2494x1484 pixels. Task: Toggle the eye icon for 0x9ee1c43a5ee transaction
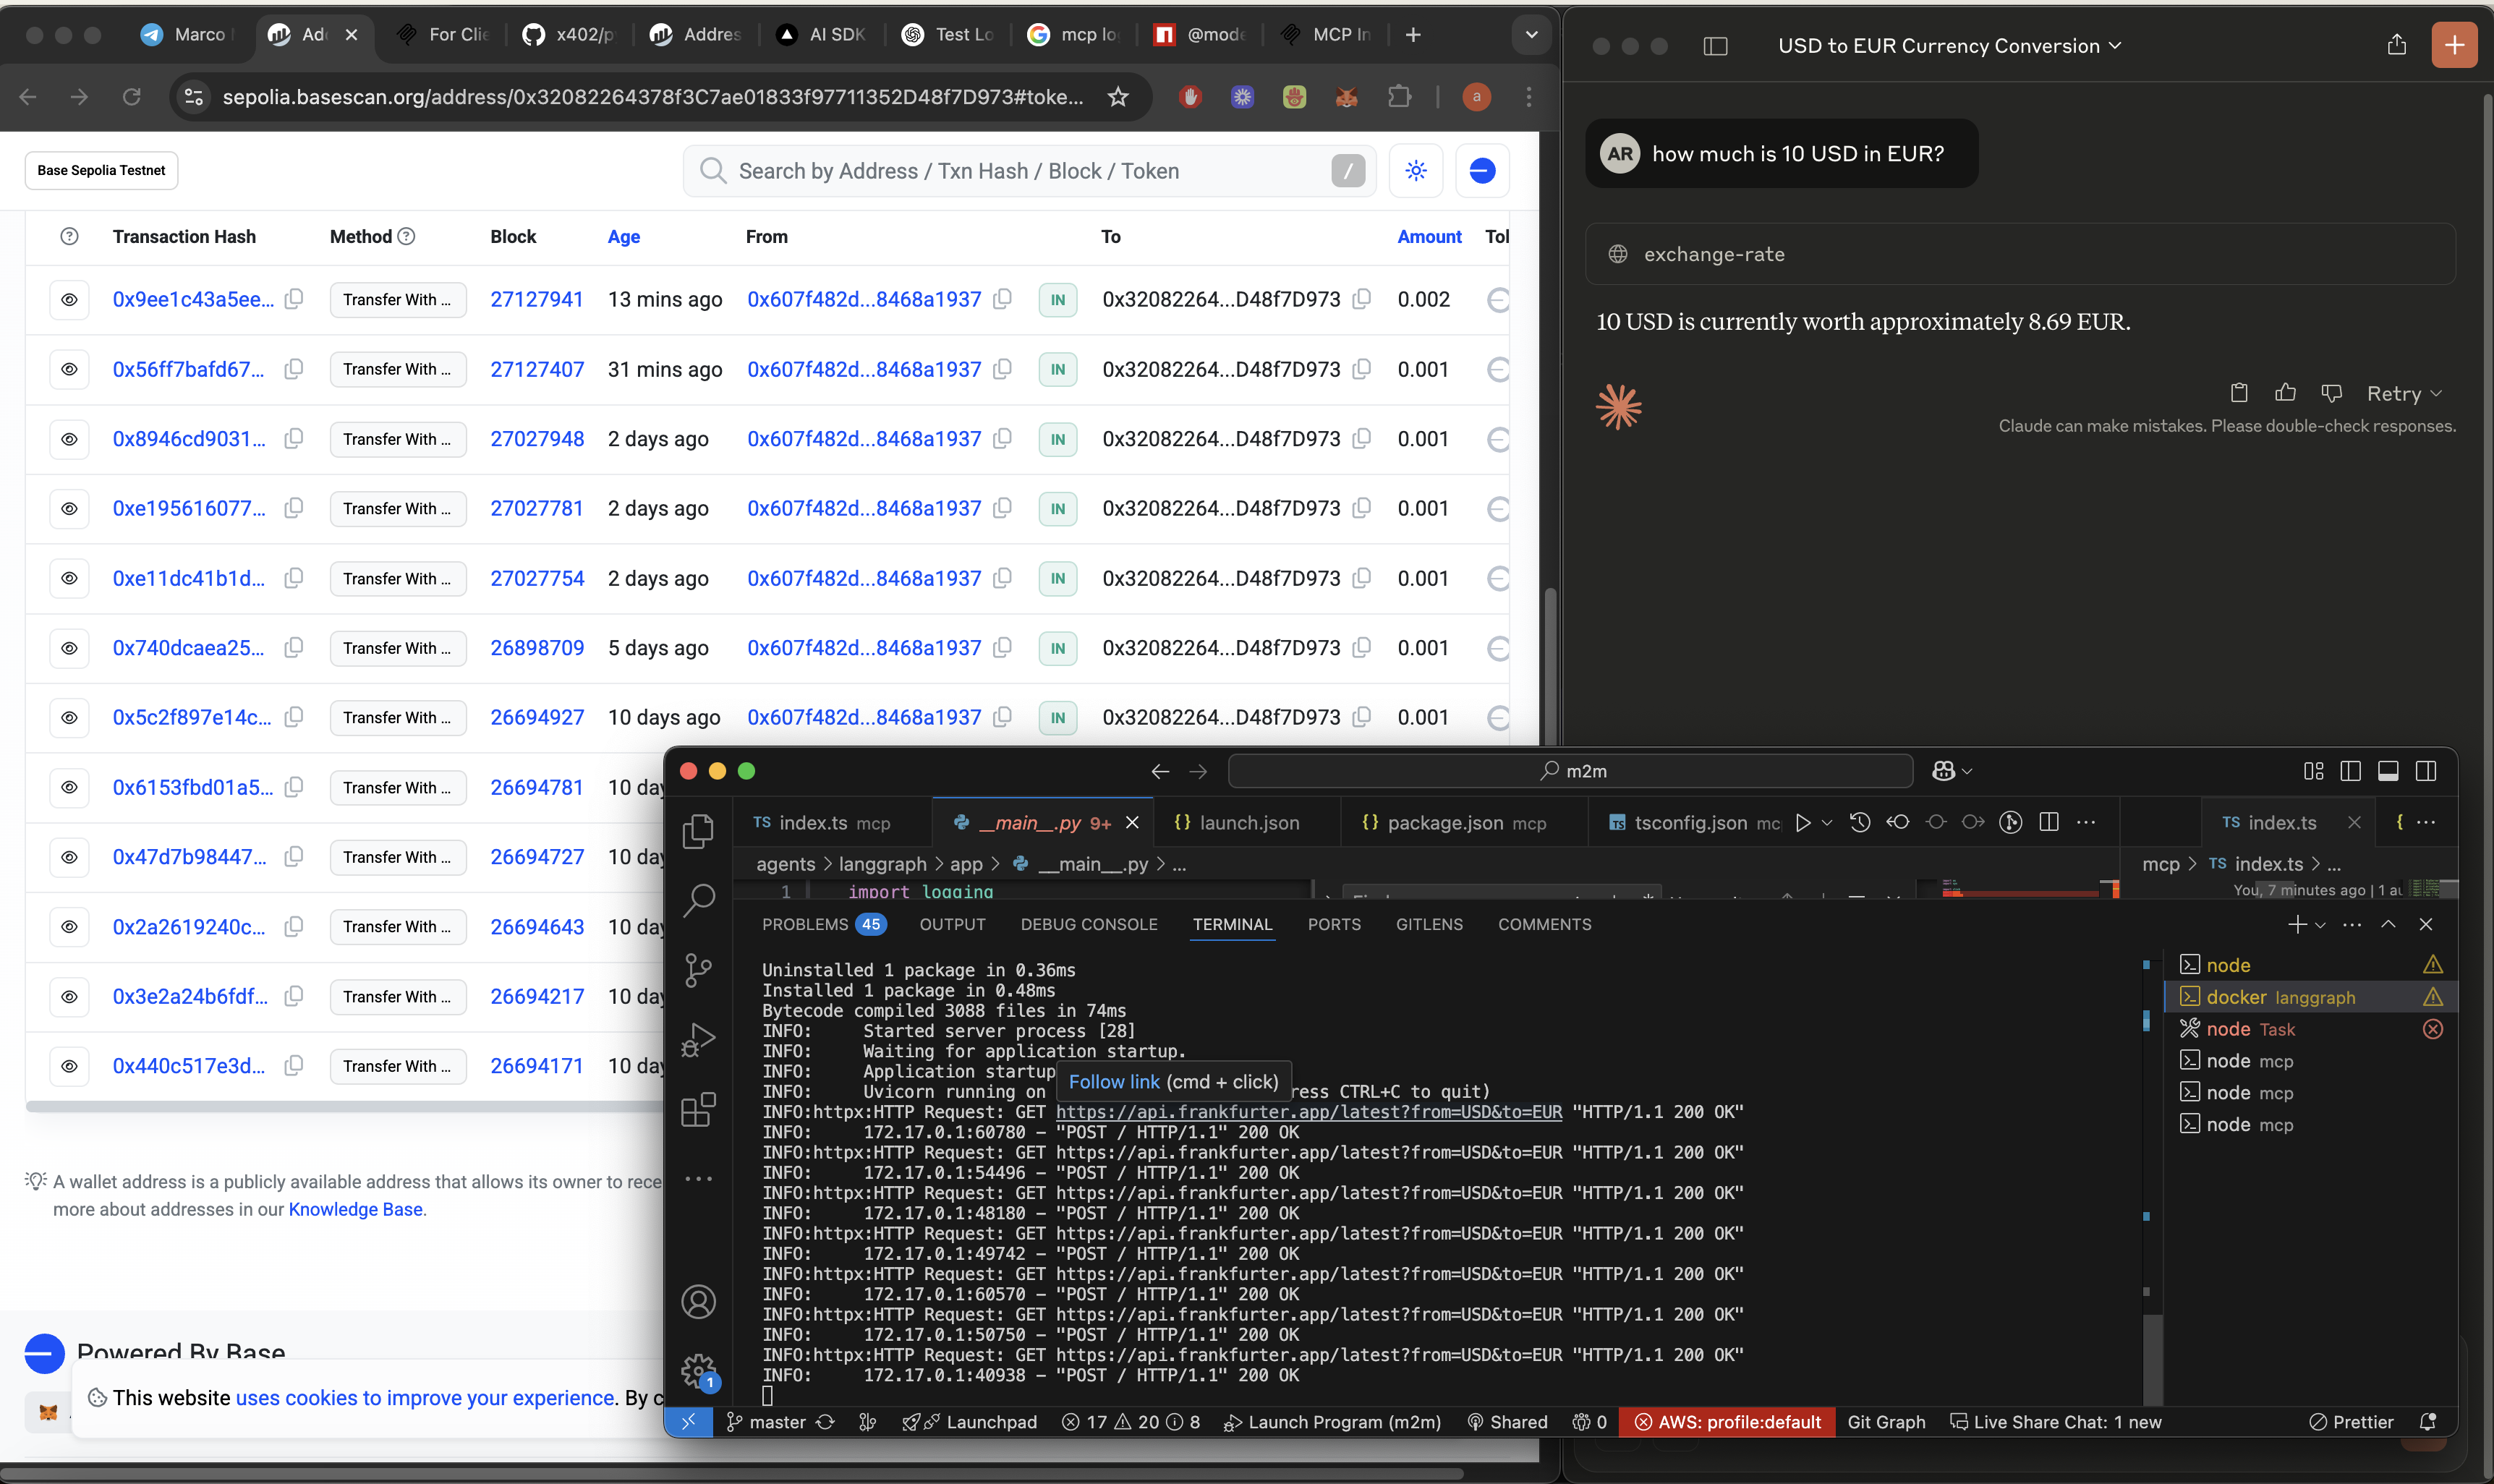click(x=69, y=300)
